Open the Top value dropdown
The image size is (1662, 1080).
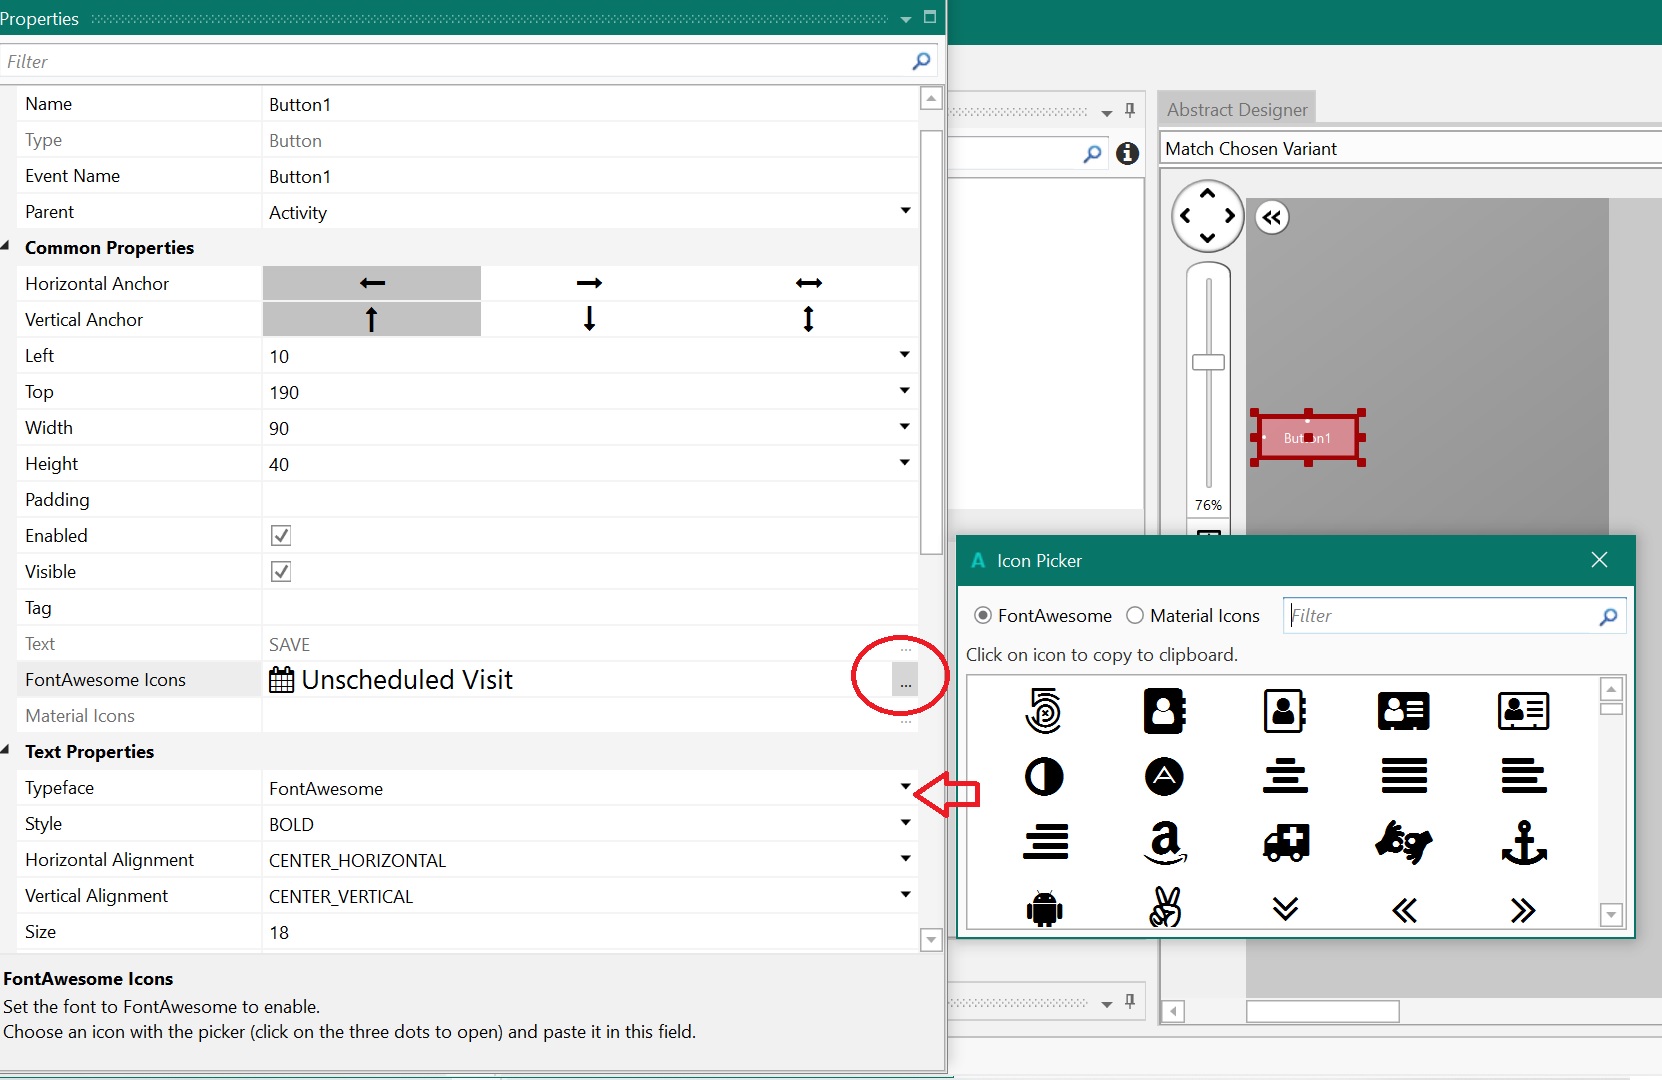tap(905, 391)
